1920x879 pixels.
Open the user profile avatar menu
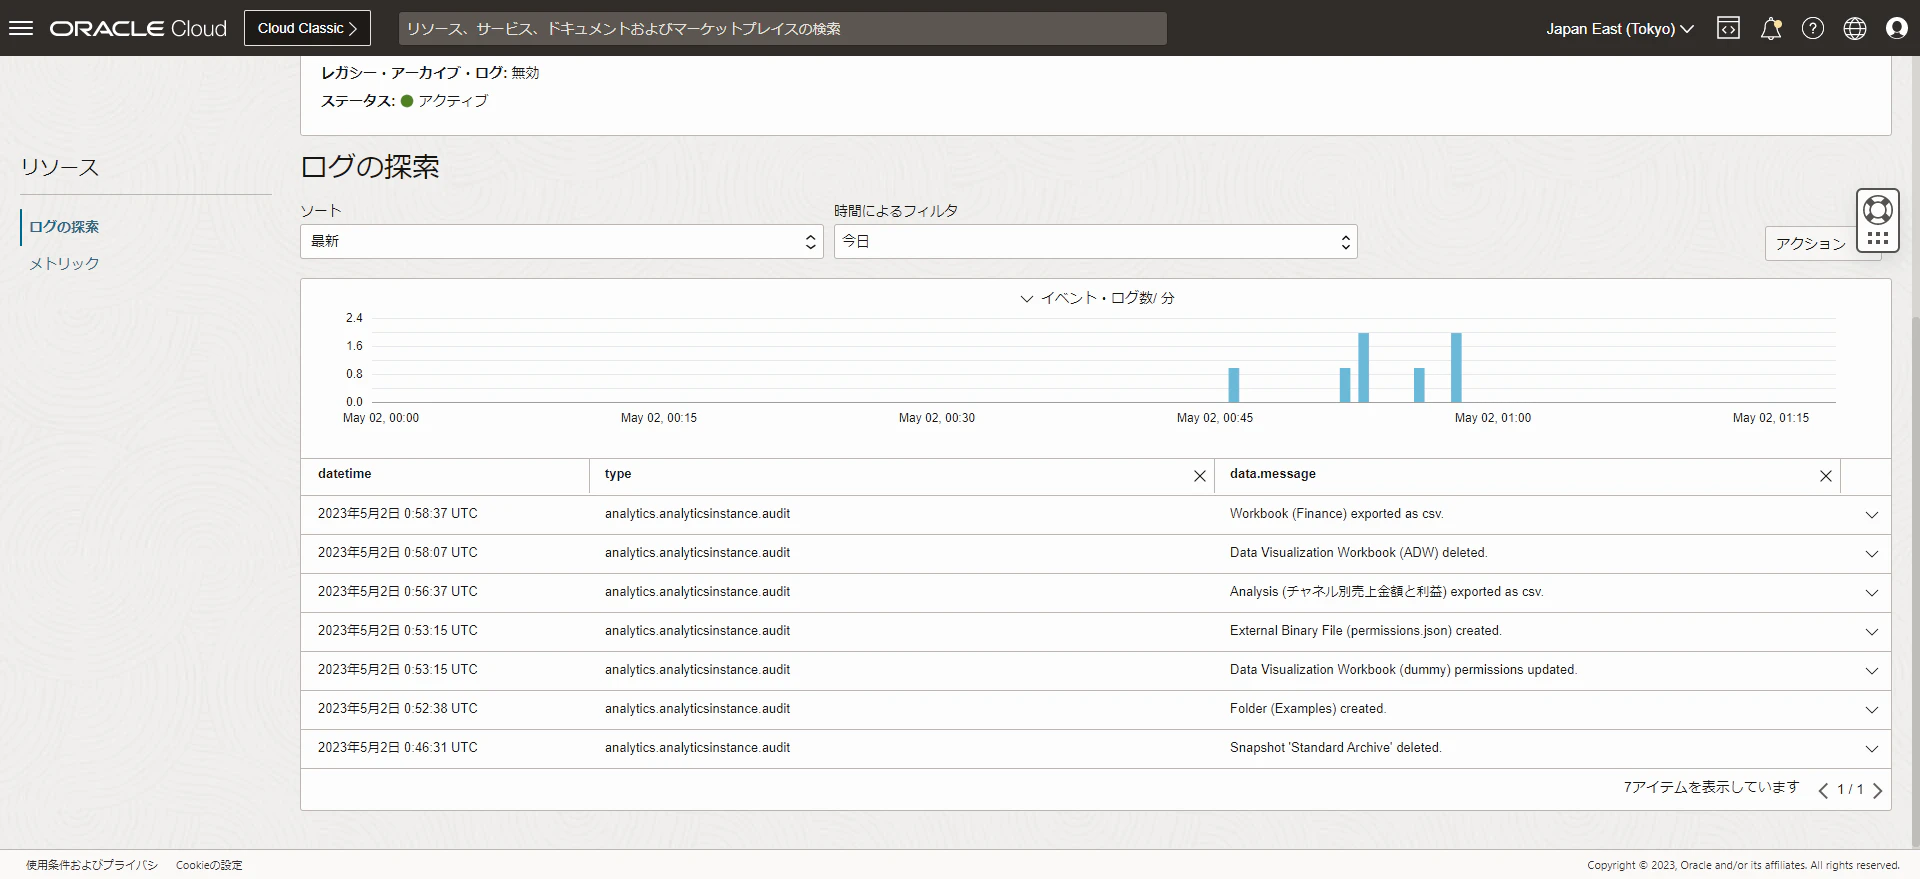(x=1897, y=28)
